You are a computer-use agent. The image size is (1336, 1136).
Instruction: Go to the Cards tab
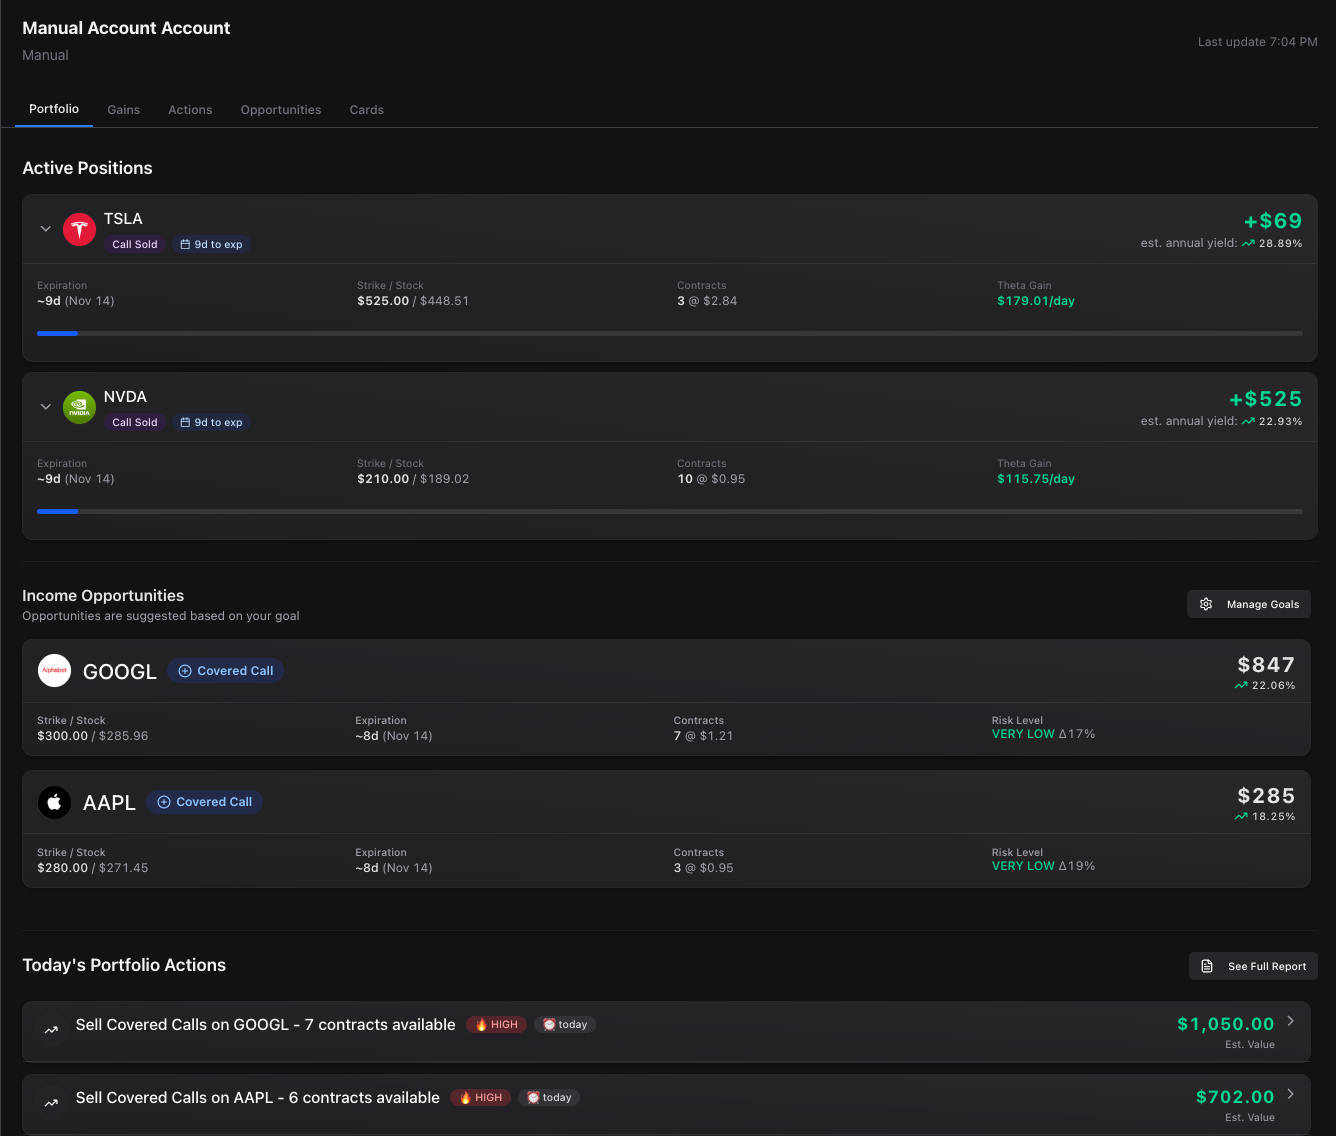[x=366, y=110]
